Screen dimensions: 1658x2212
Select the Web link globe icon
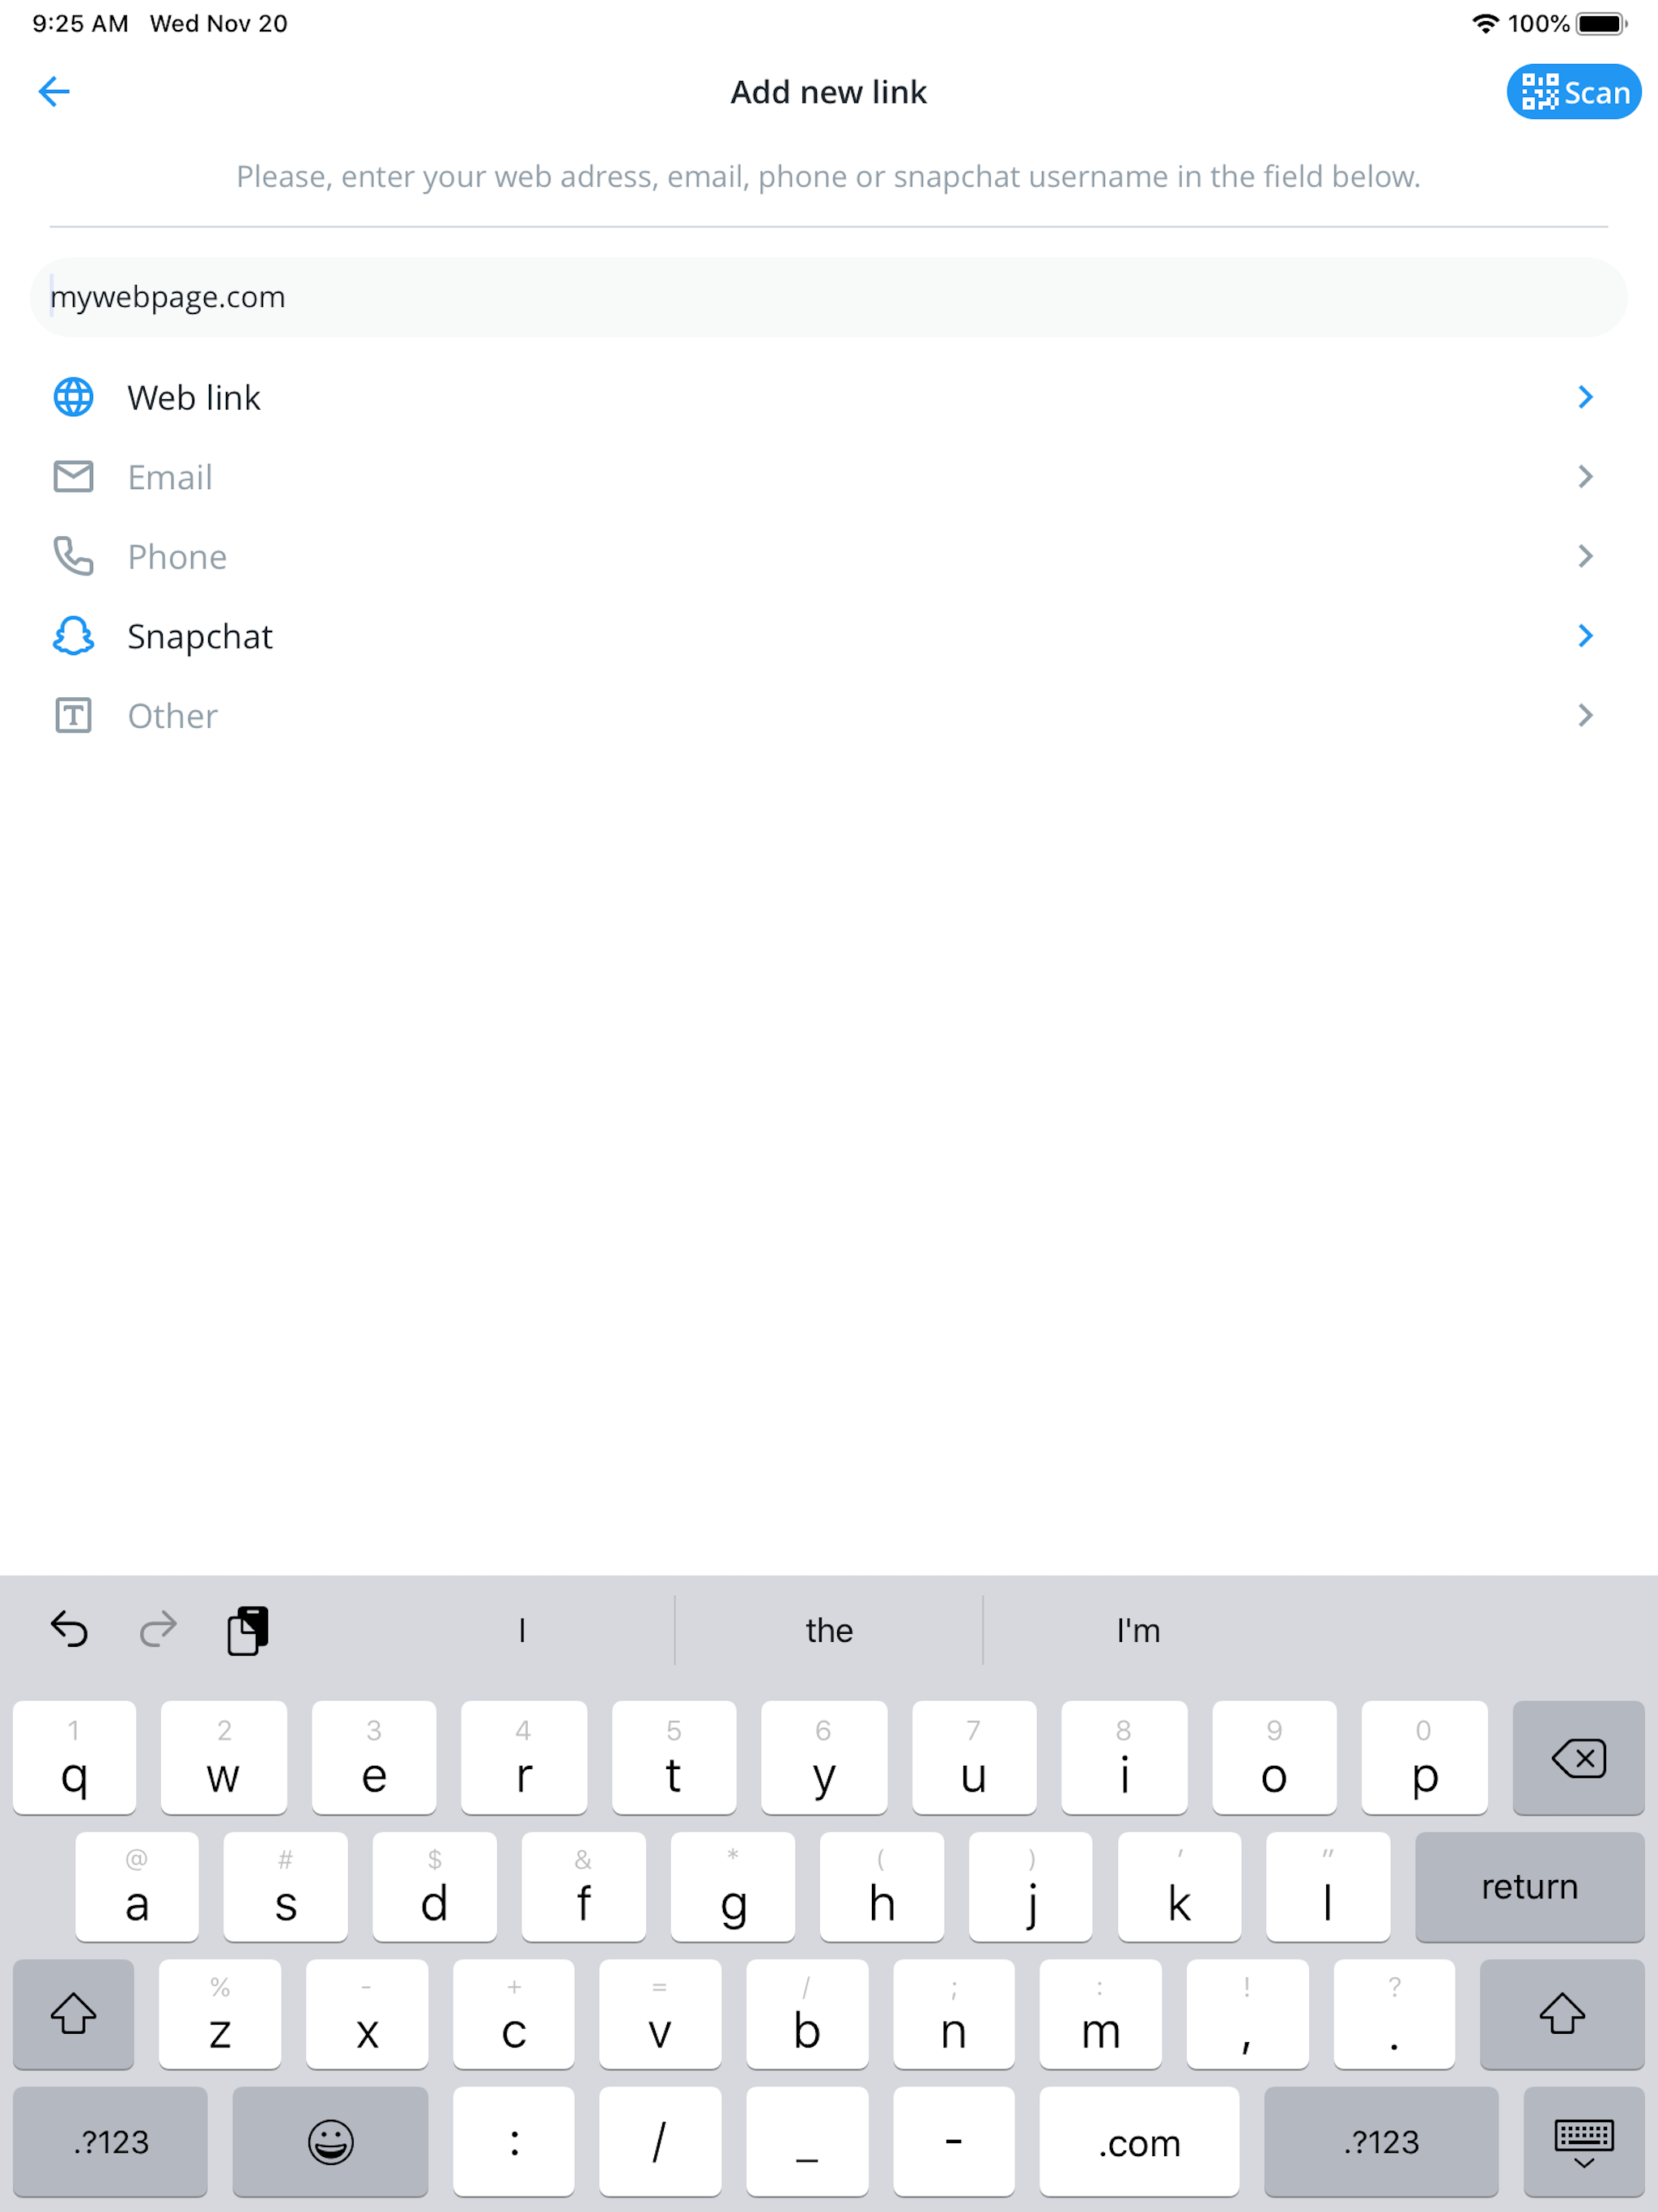(73, 397)
